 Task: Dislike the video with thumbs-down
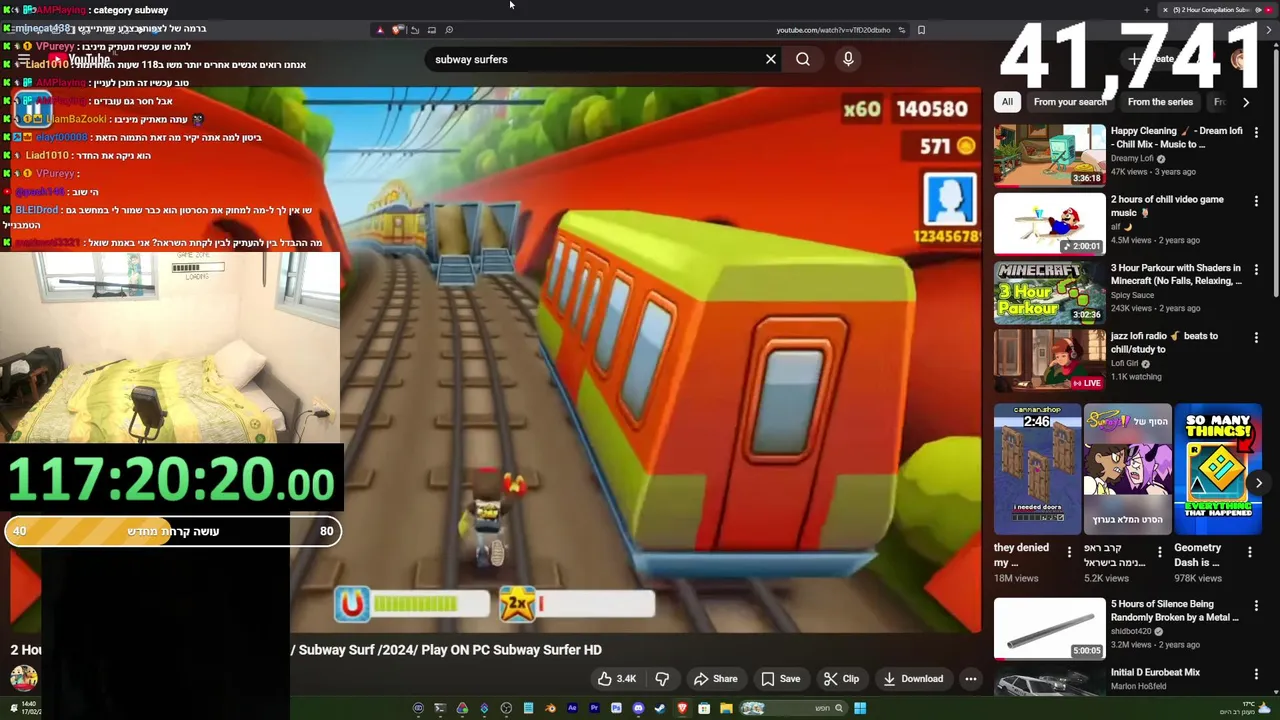pos(662,679)
